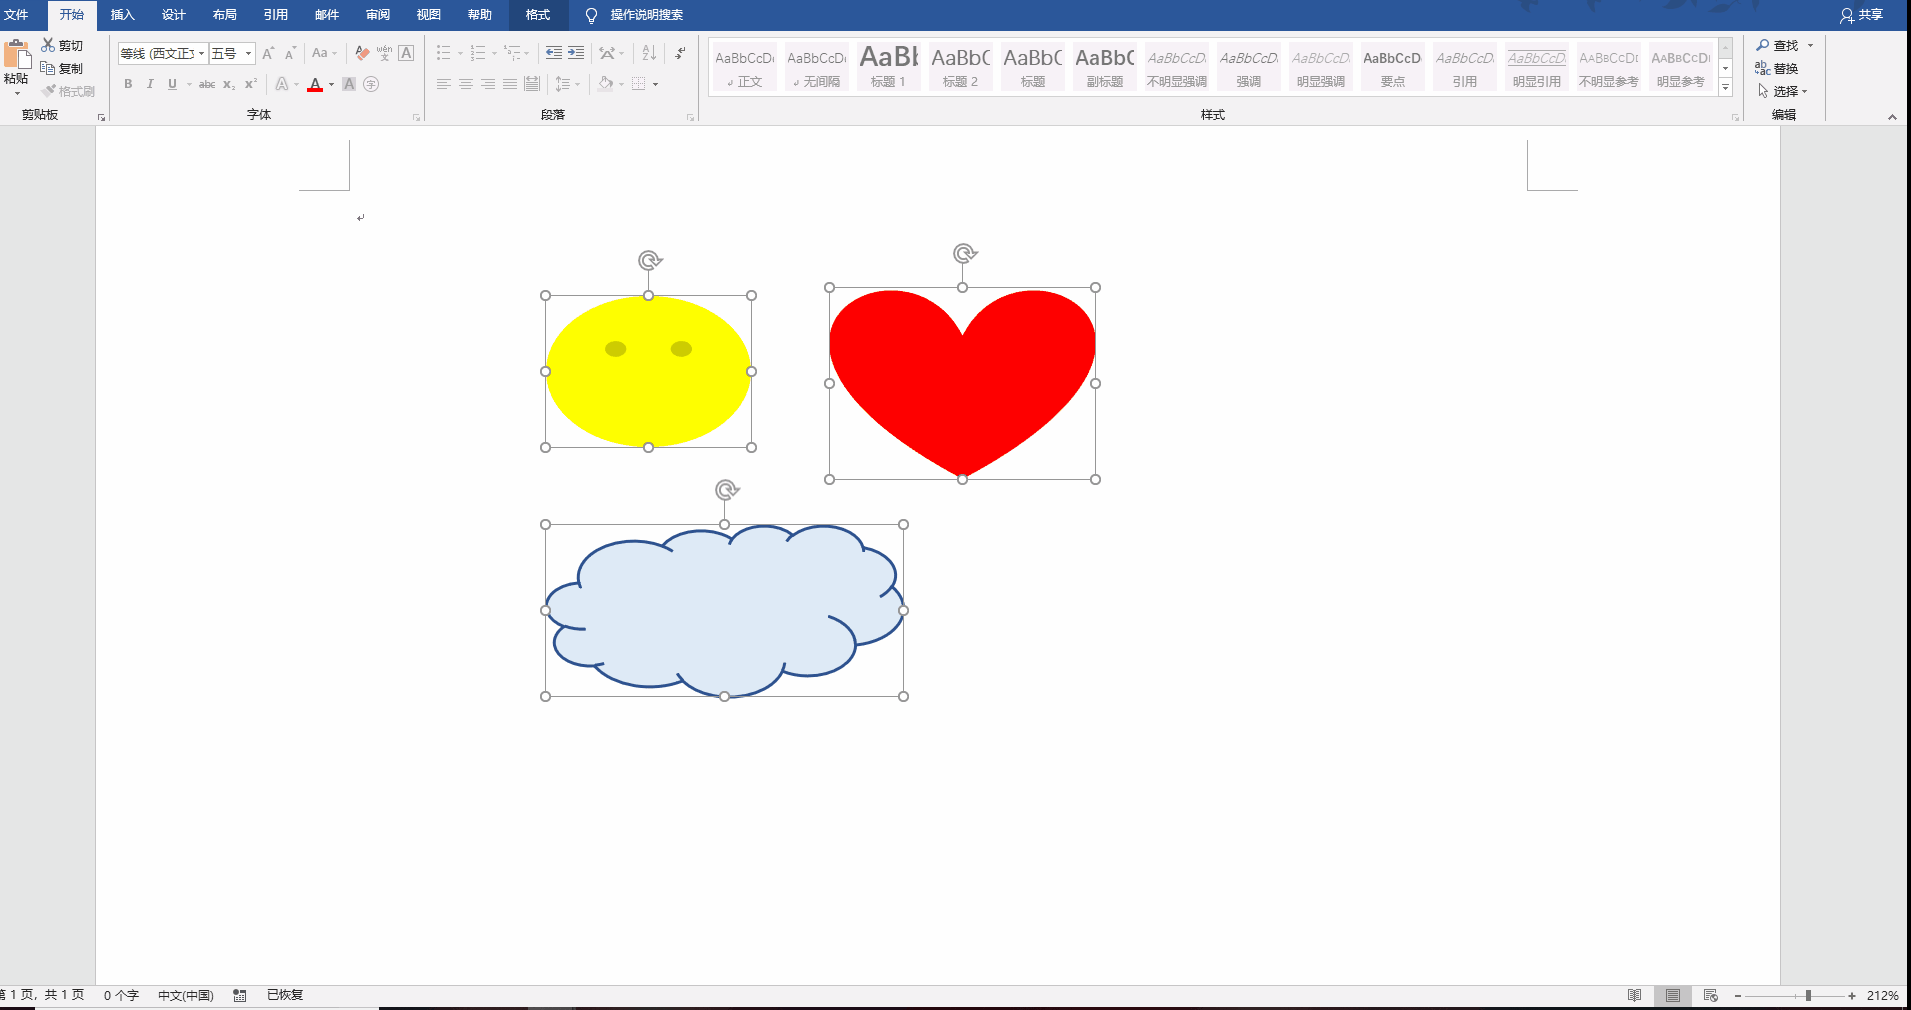The height and width of the screenshot is (1010, 1911).
Task: Open the font color dropdown arrow
Action: [332, 85]
